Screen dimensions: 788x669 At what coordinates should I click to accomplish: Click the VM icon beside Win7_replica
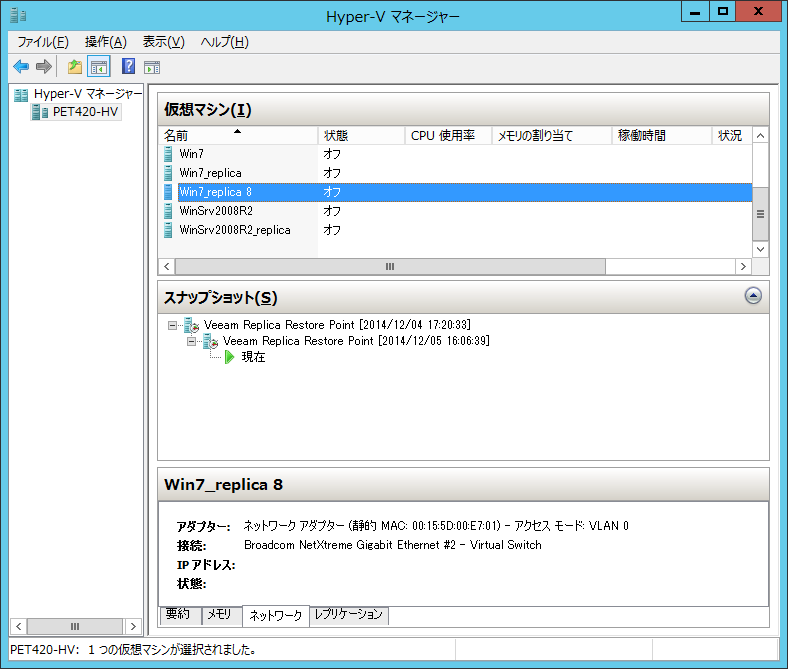[168, 173]
